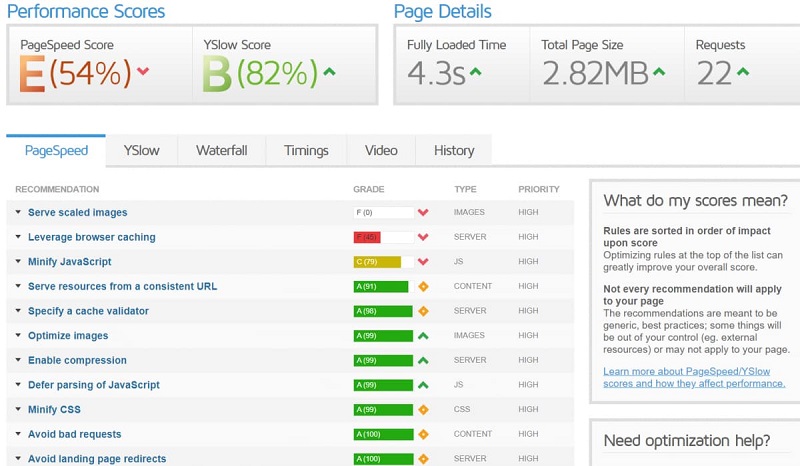This screenshot has height=466, width=800.
Task: Open the Enable compression recommendation link
Action: coord(77,360)
